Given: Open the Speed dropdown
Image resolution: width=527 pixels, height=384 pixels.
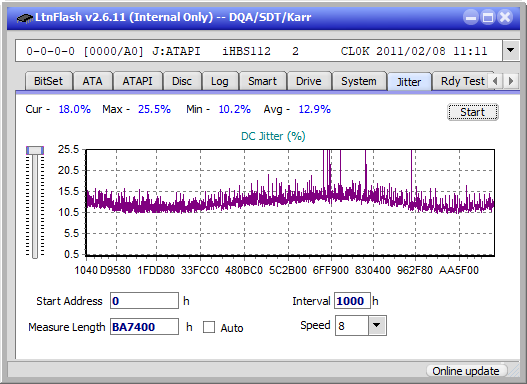Looking at the screenshot, I should click(377, 325).
